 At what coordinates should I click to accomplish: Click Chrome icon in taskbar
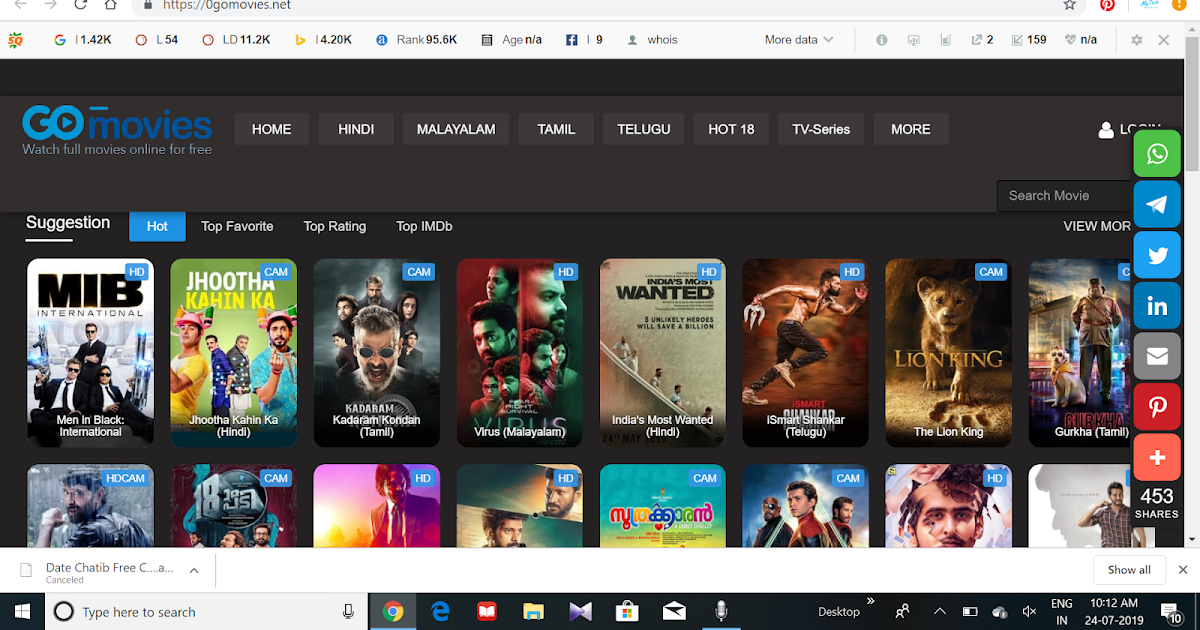click(x=393, y=611)
